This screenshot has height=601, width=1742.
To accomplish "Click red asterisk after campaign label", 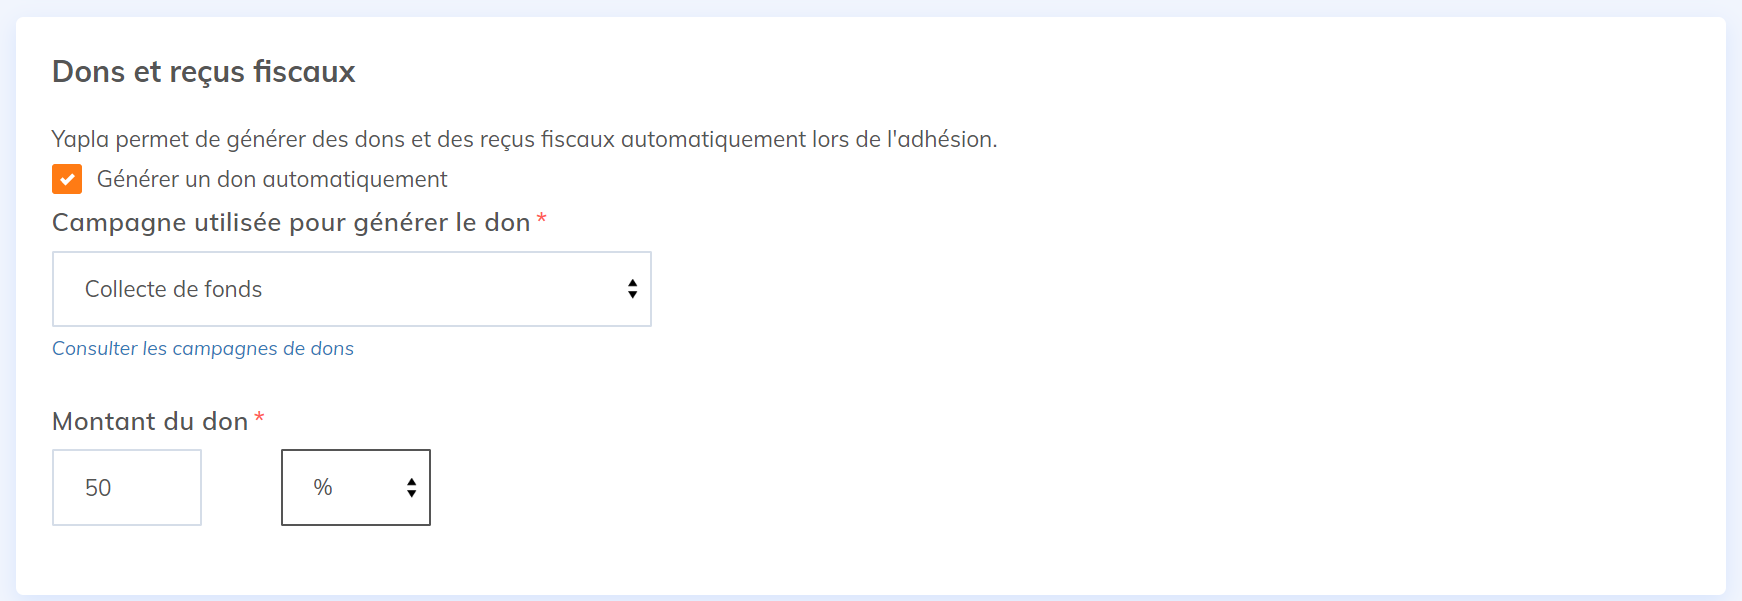I will pos(541,219).
